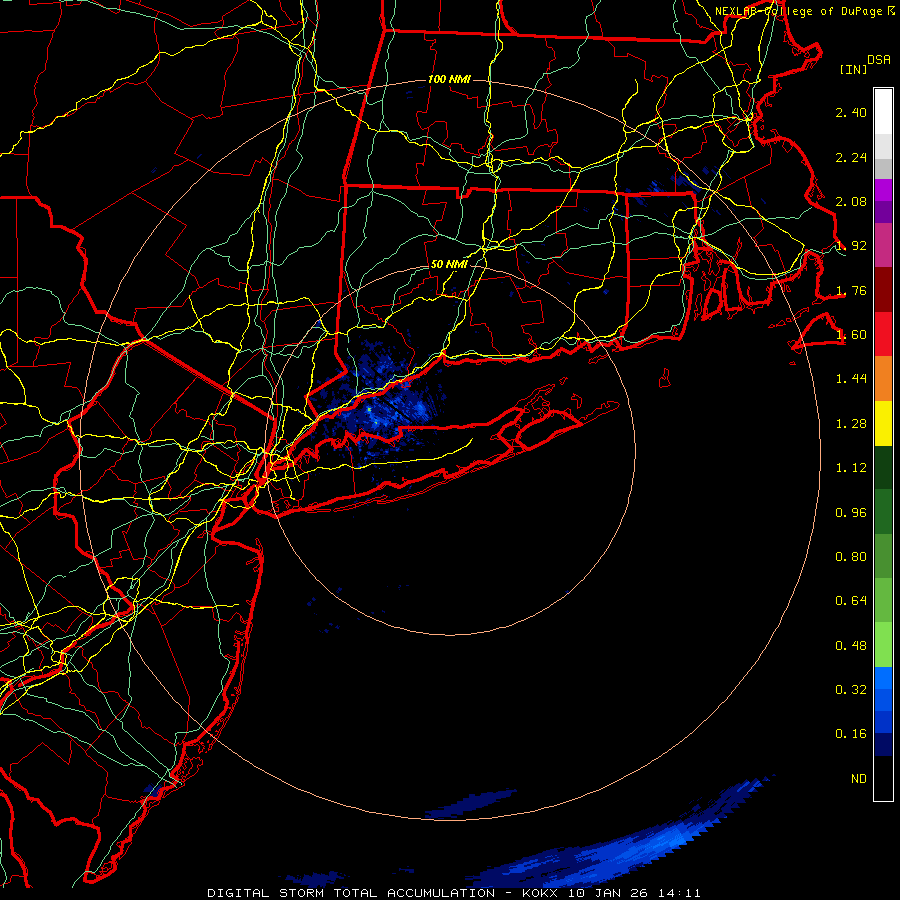Image resolution: width=900 pixels, height=900 pixels.
Task: Click the [IN] units label
Action: coord(853,69)
